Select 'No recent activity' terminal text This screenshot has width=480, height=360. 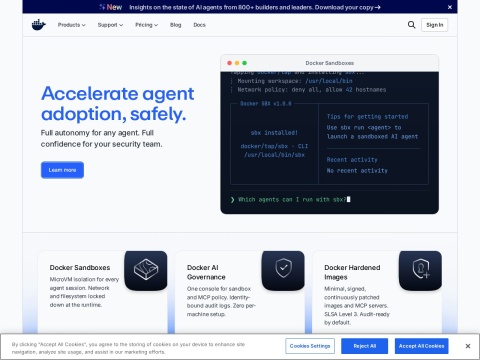point(357,171)
